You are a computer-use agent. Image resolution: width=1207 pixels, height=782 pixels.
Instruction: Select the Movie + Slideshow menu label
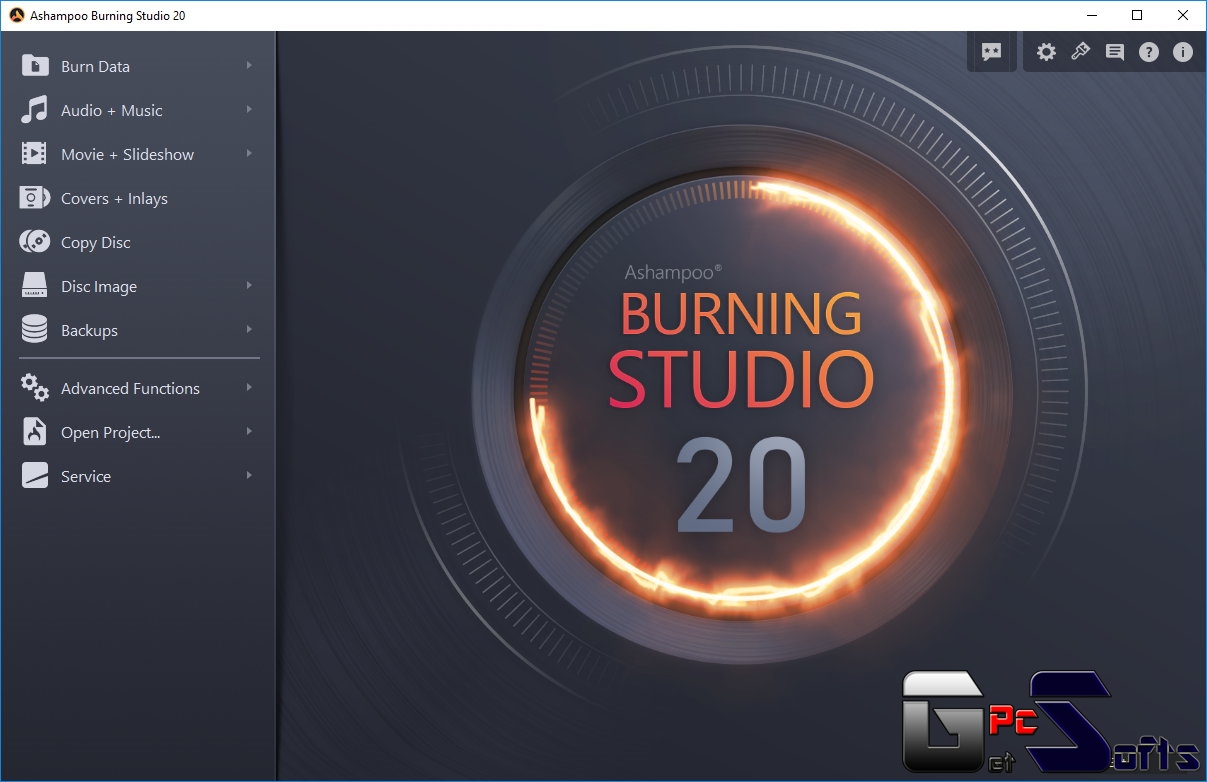click(x=127, y=155)
